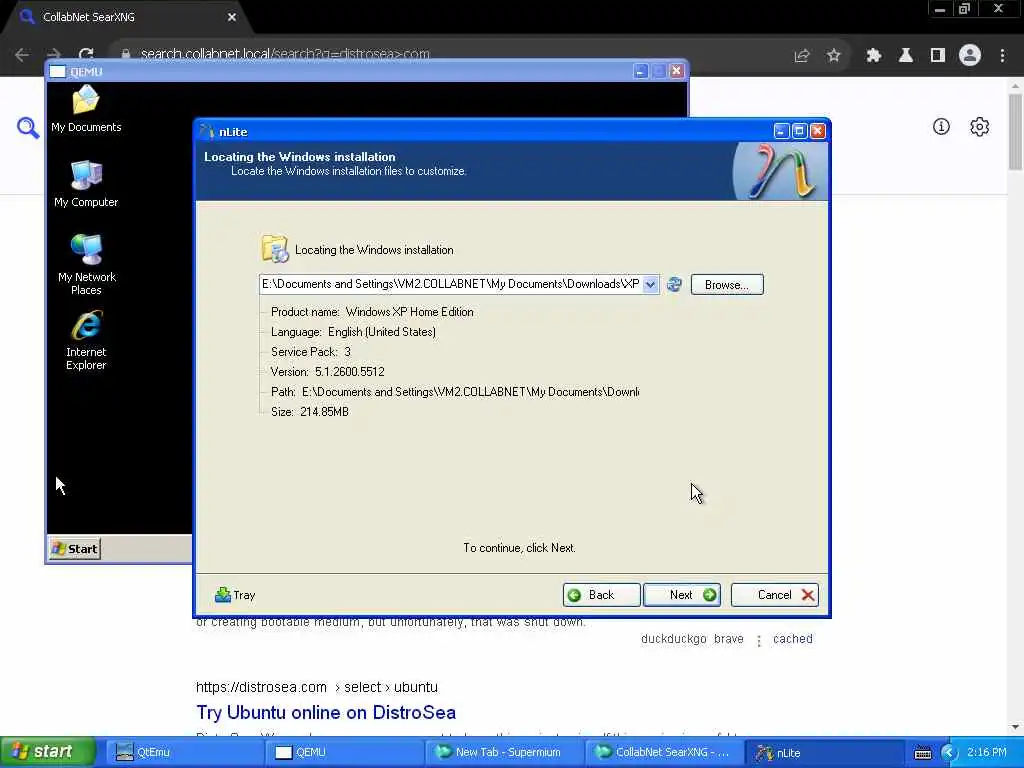Open SearXNG preferences gear icon
The image size is (1024, 768).
coord(980,127)
